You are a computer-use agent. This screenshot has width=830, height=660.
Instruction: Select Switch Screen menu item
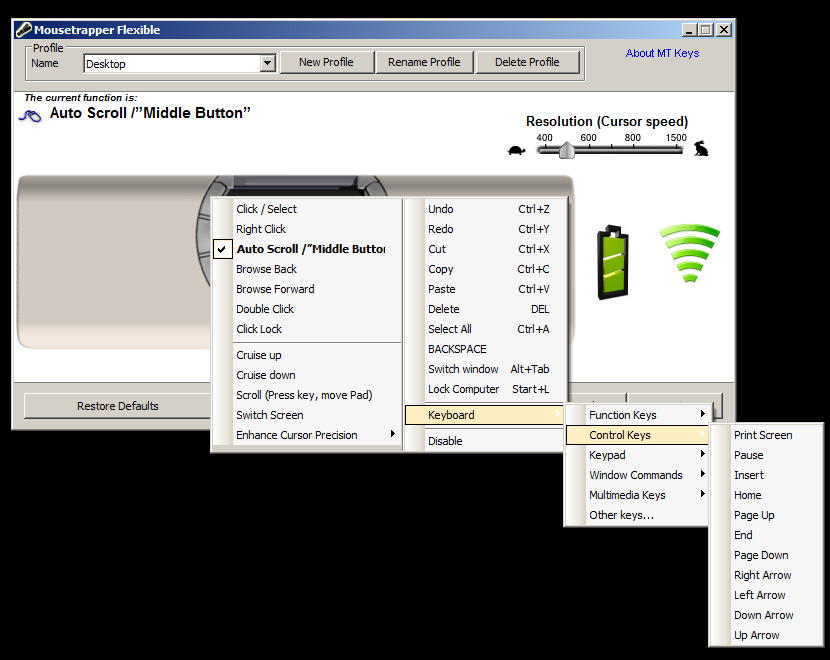(x=307, y=415)
